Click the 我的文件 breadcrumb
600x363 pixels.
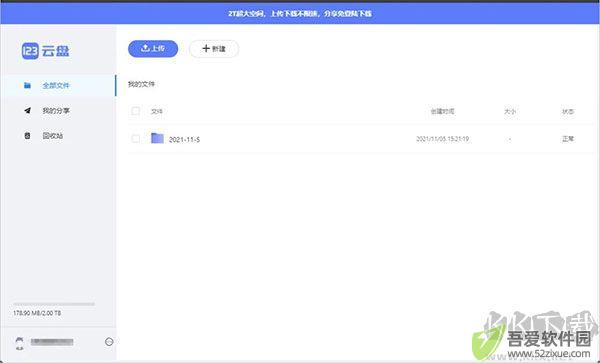click(x=141, y=84)
